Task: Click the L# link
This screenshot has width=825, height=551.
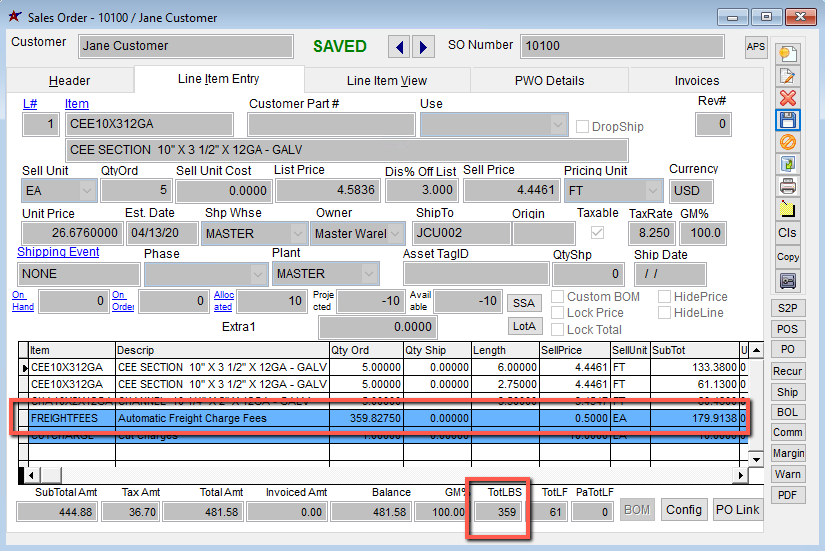Action: [30, 104]
